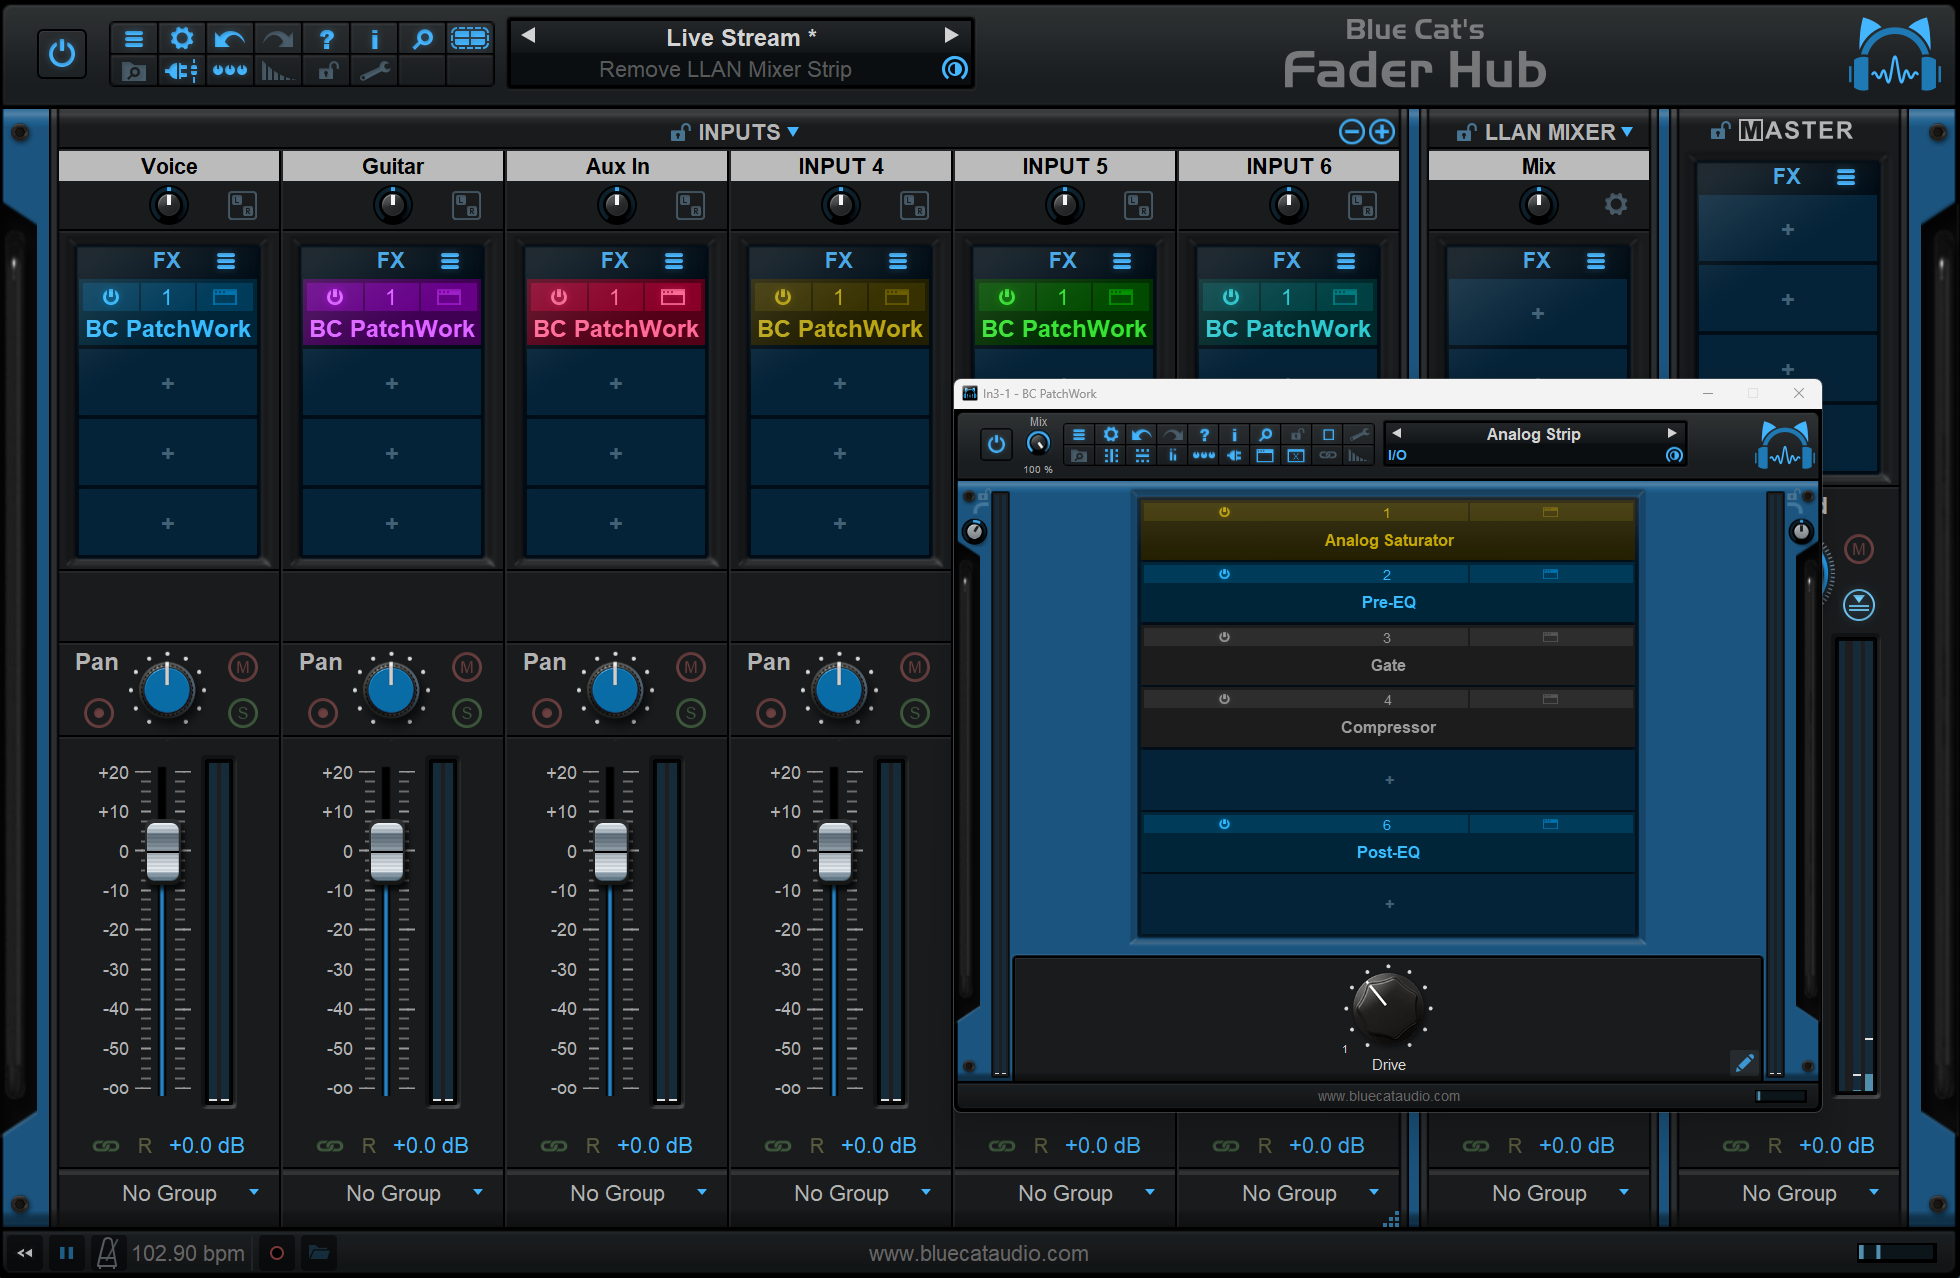Click BC PatchWork on the INPUT 4 strip
This screenshot has height=1278, width=1960.
[x=840, y=329]
